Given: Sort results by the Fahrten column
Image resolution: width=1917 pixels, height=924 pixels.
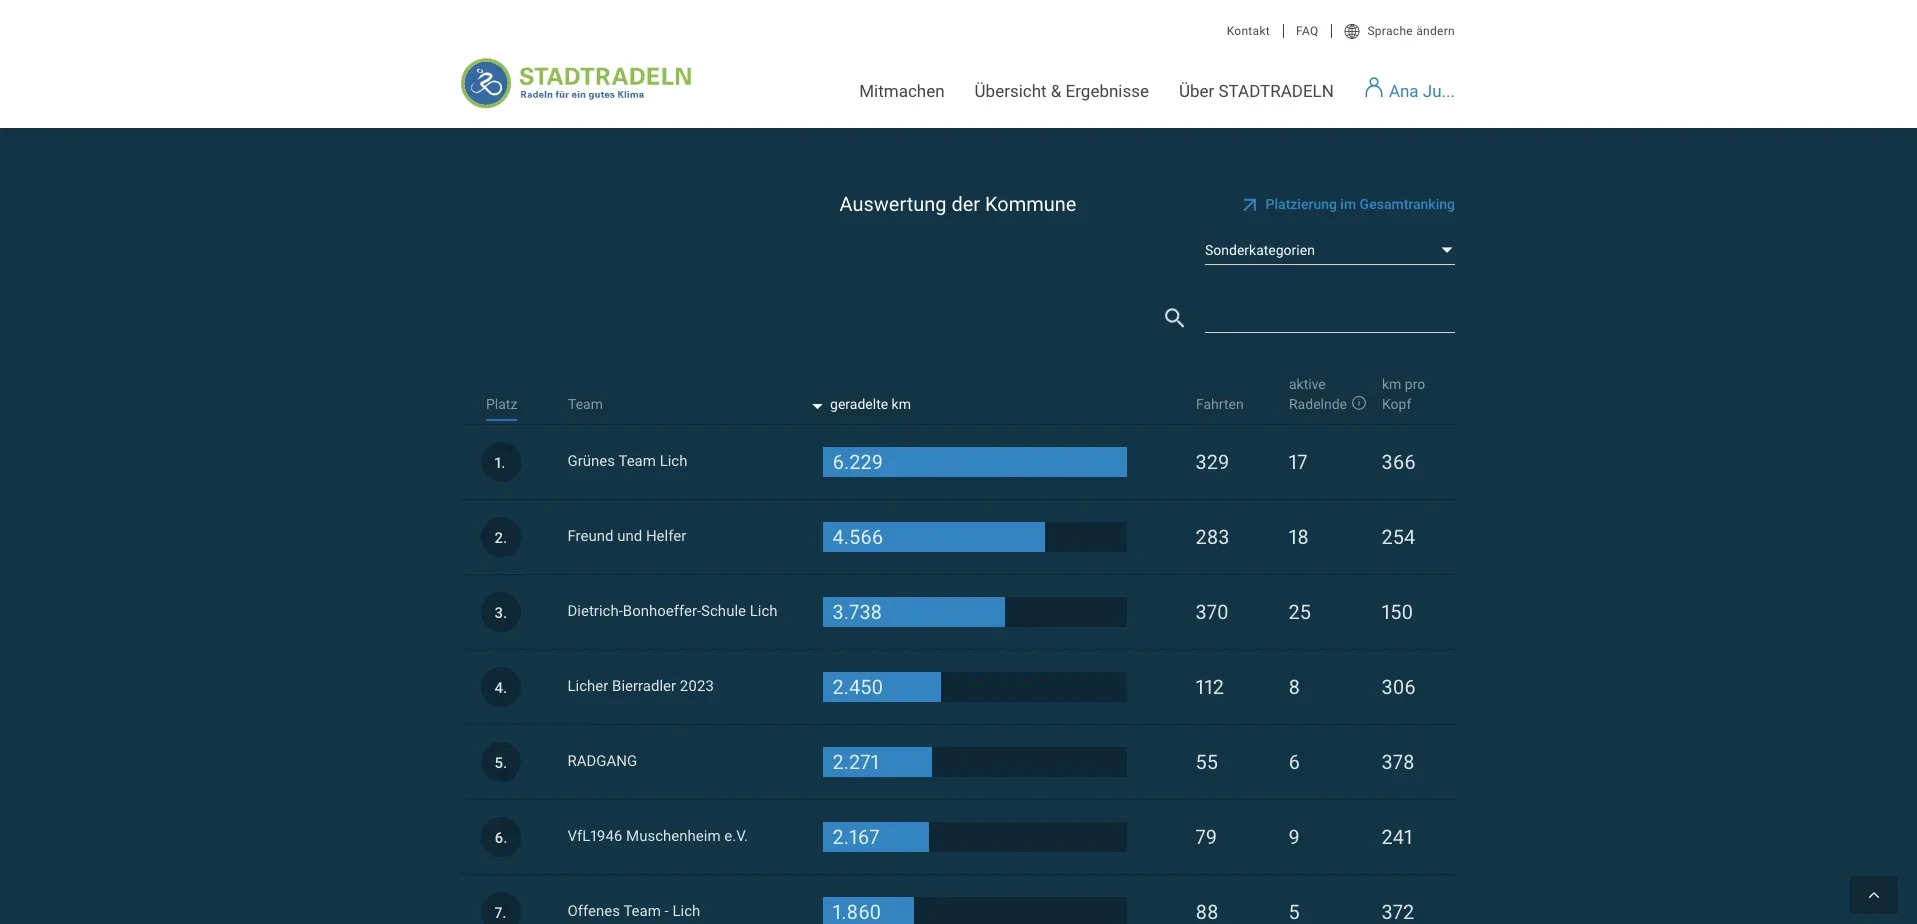Looking at the screenshot, I should tap(1218, 404).
